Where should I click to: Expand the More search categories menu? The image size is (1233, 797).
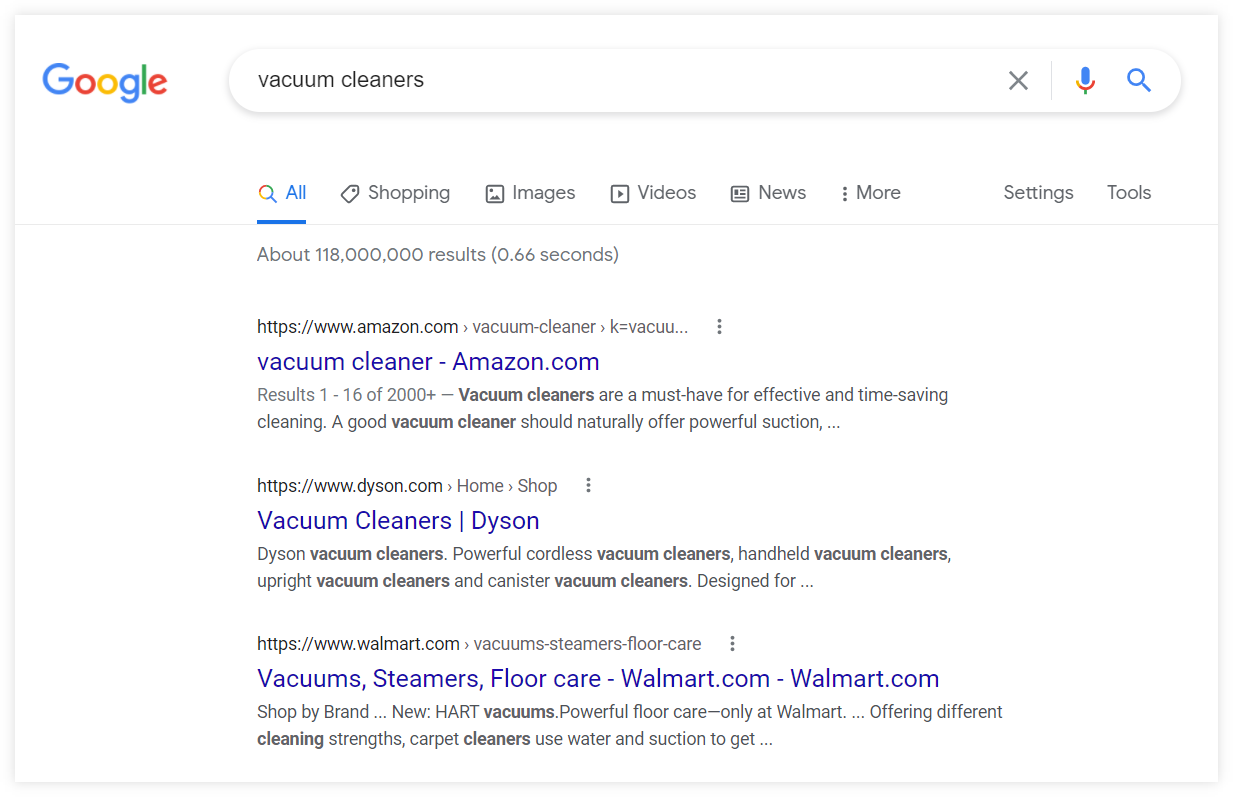pos(870,193)
